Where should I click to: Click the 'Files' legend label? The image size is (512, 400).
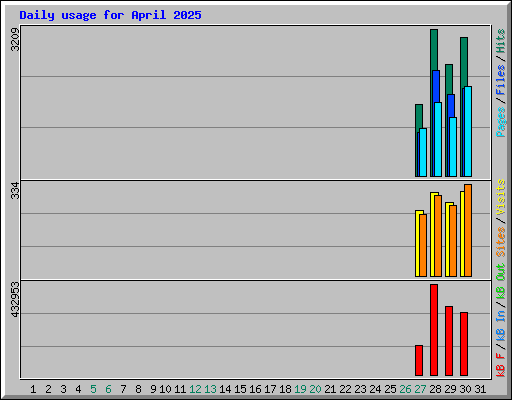pyautogui.click(x=501, y=80)
